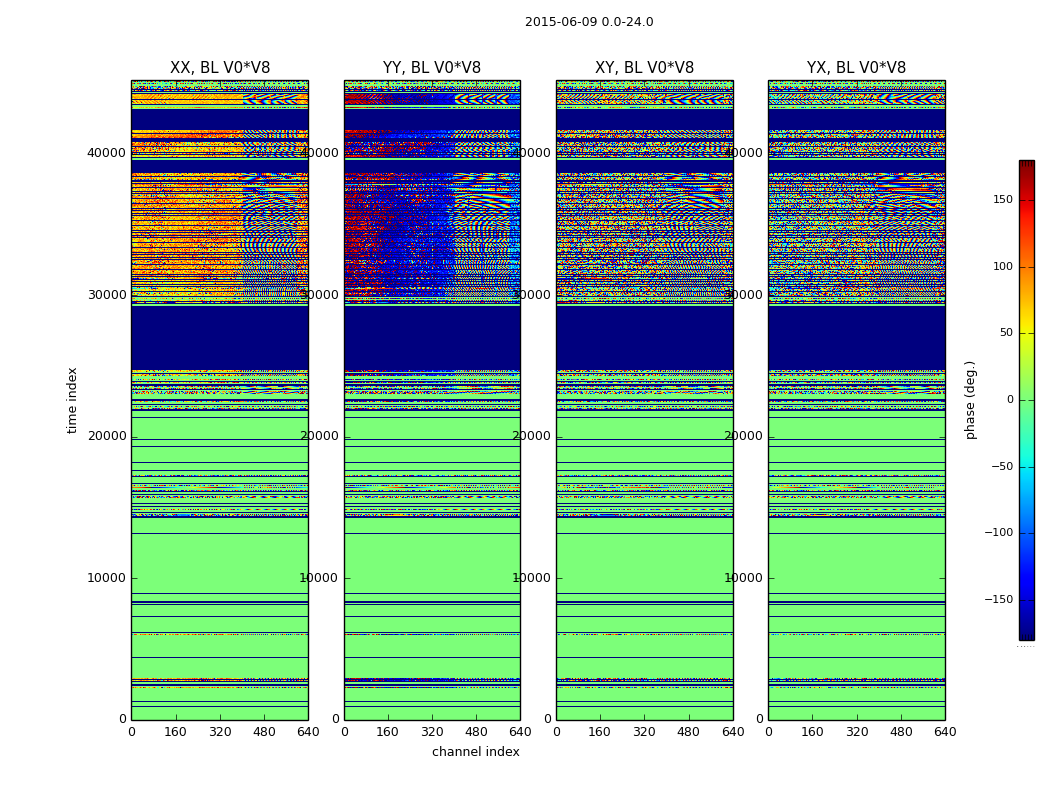Screen dimensions: 1050x800
Task: Select the "XX, BL V0*V8" subplot title
Action: [x=220, y=68]
